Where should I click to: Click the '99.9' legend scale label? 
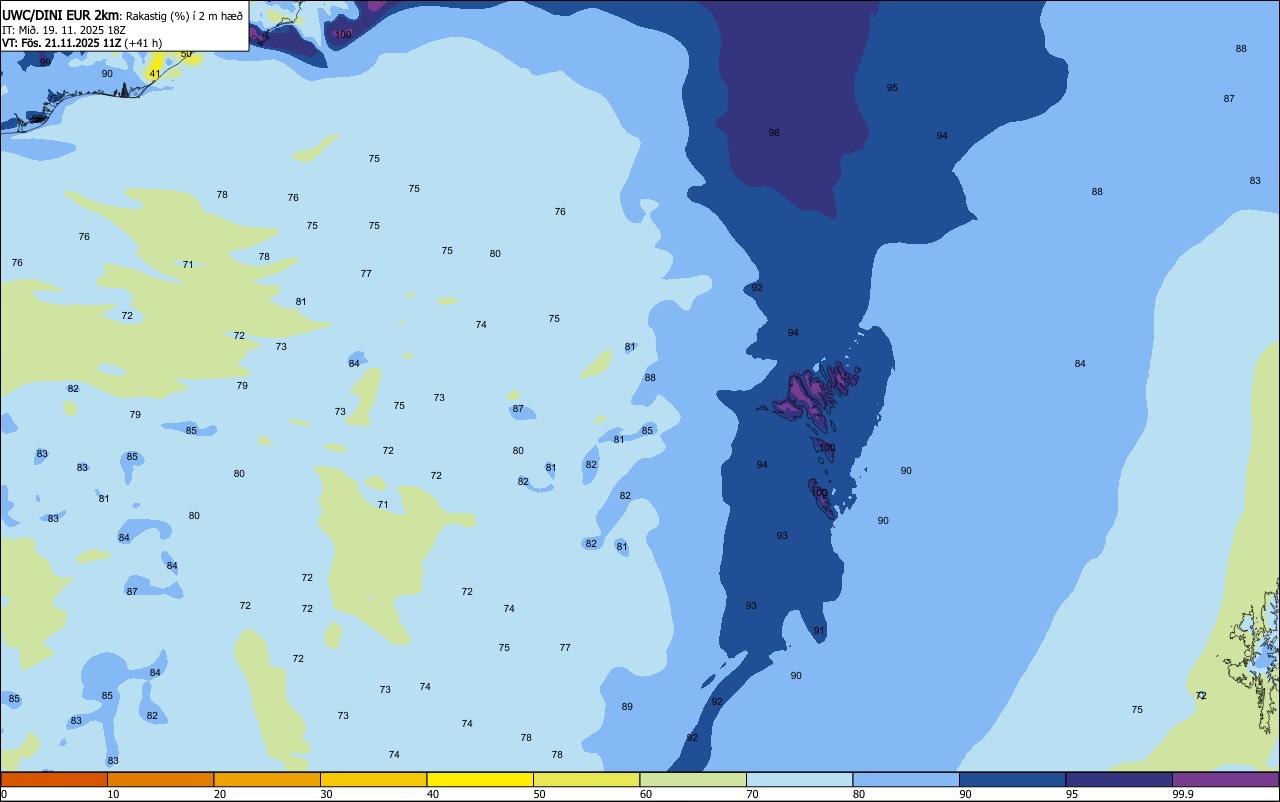pos(1183,794)
